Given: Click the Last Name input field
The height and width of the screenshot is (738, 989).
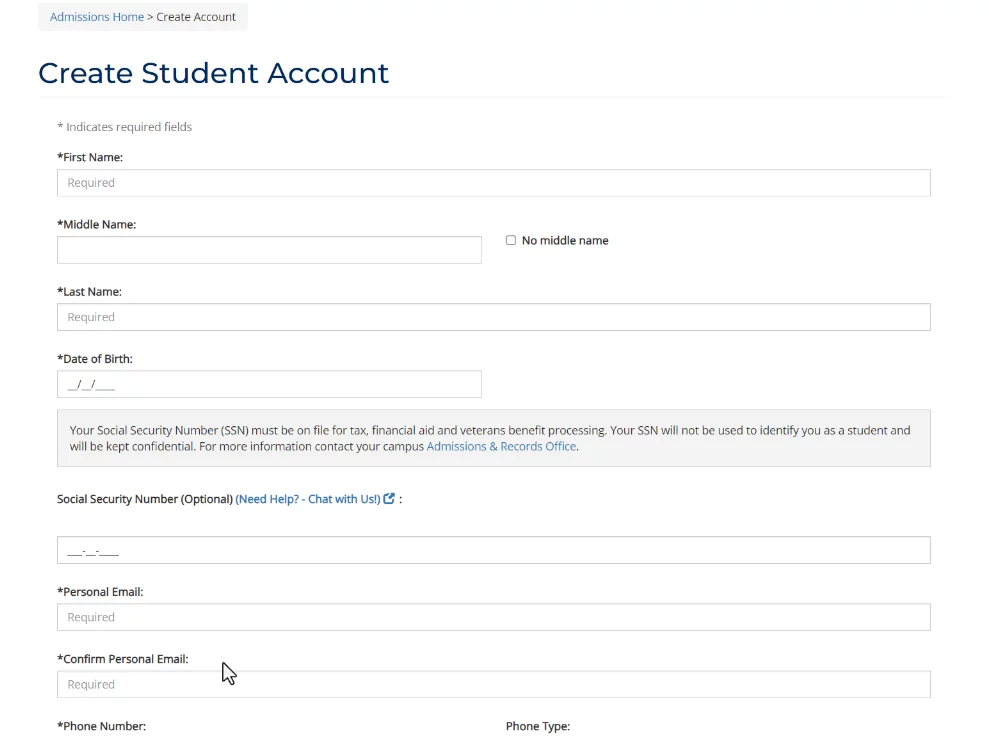Looking at the screenshot, I should pyautogui.click(x=493, y=316).
